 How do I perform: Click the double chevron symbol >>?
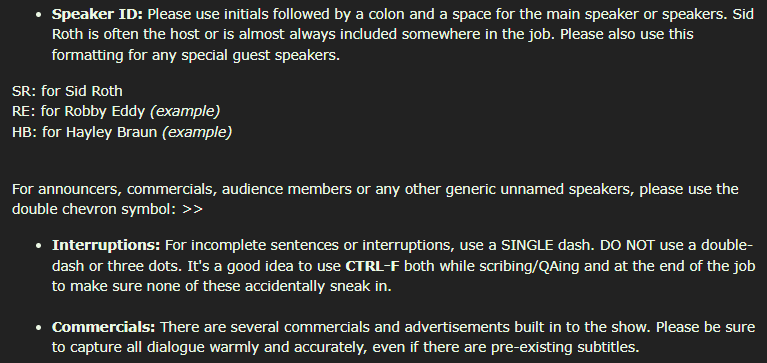click(x=192, y=209)
